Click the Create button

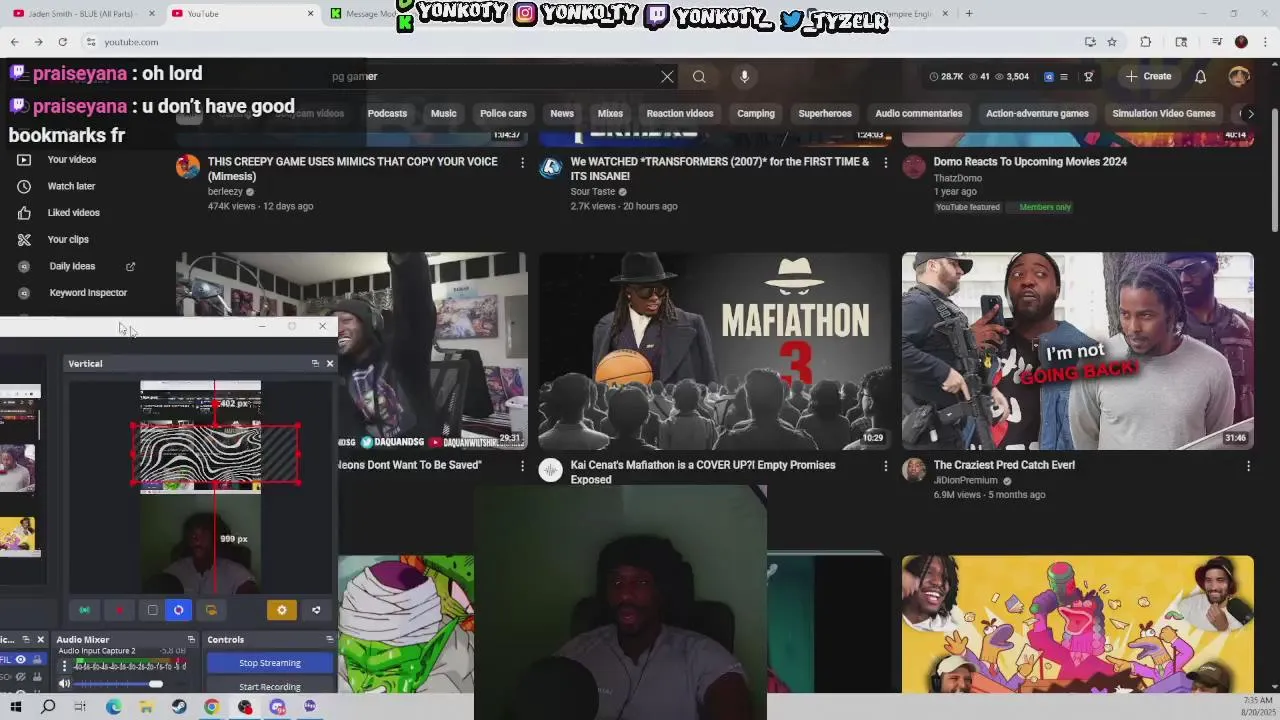pos(1148,76)
